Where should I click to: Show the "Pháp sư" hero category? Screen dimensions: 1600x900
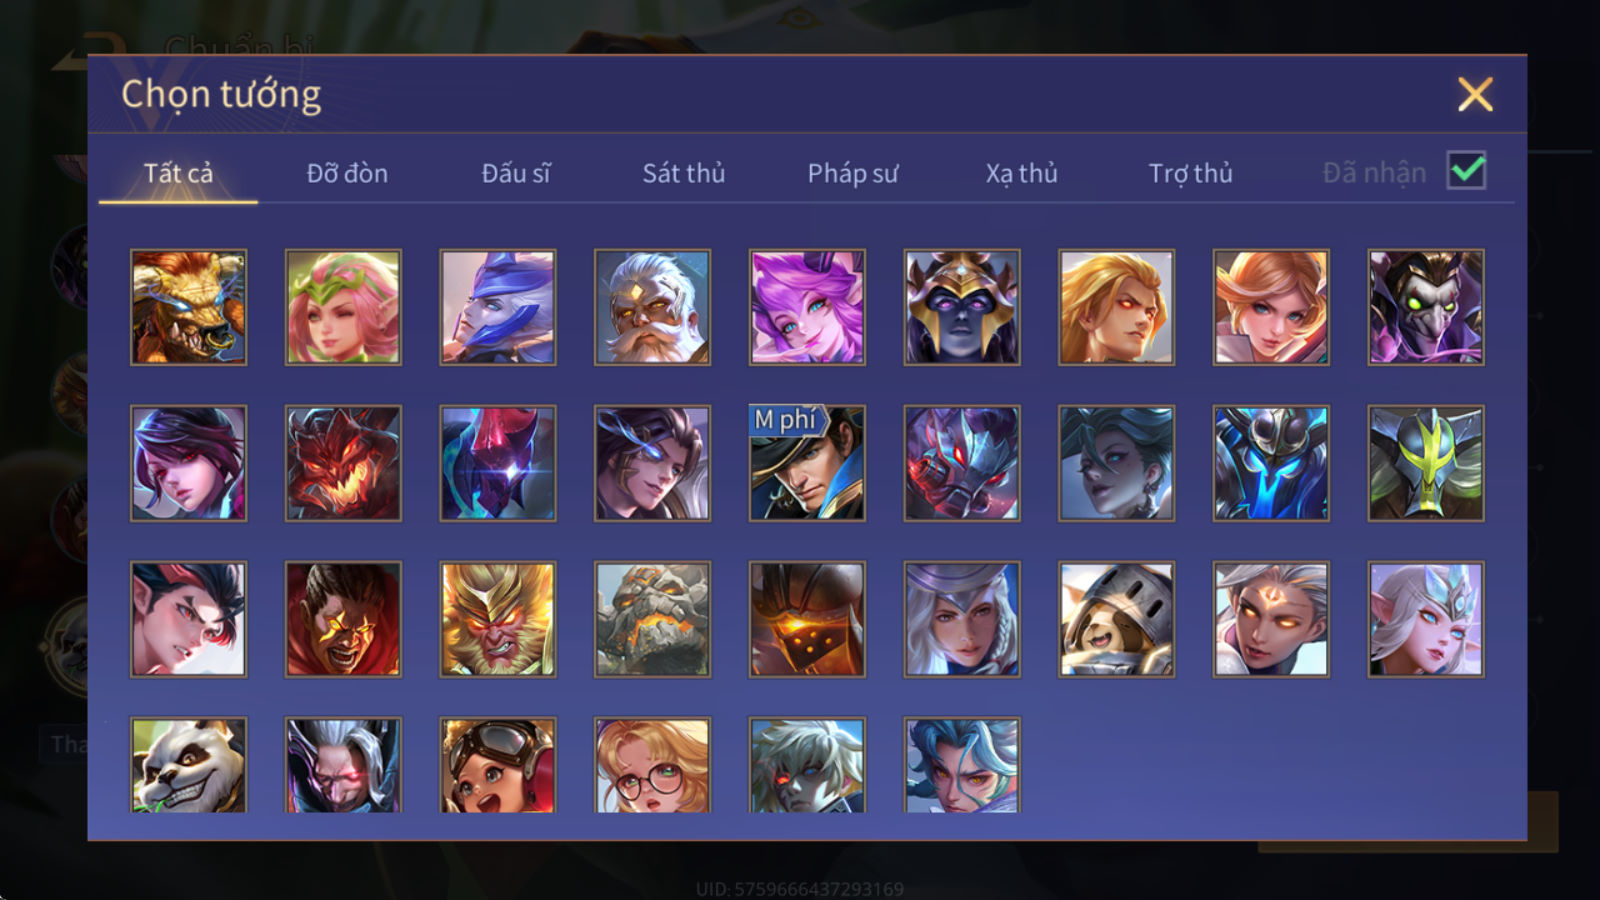853,173
